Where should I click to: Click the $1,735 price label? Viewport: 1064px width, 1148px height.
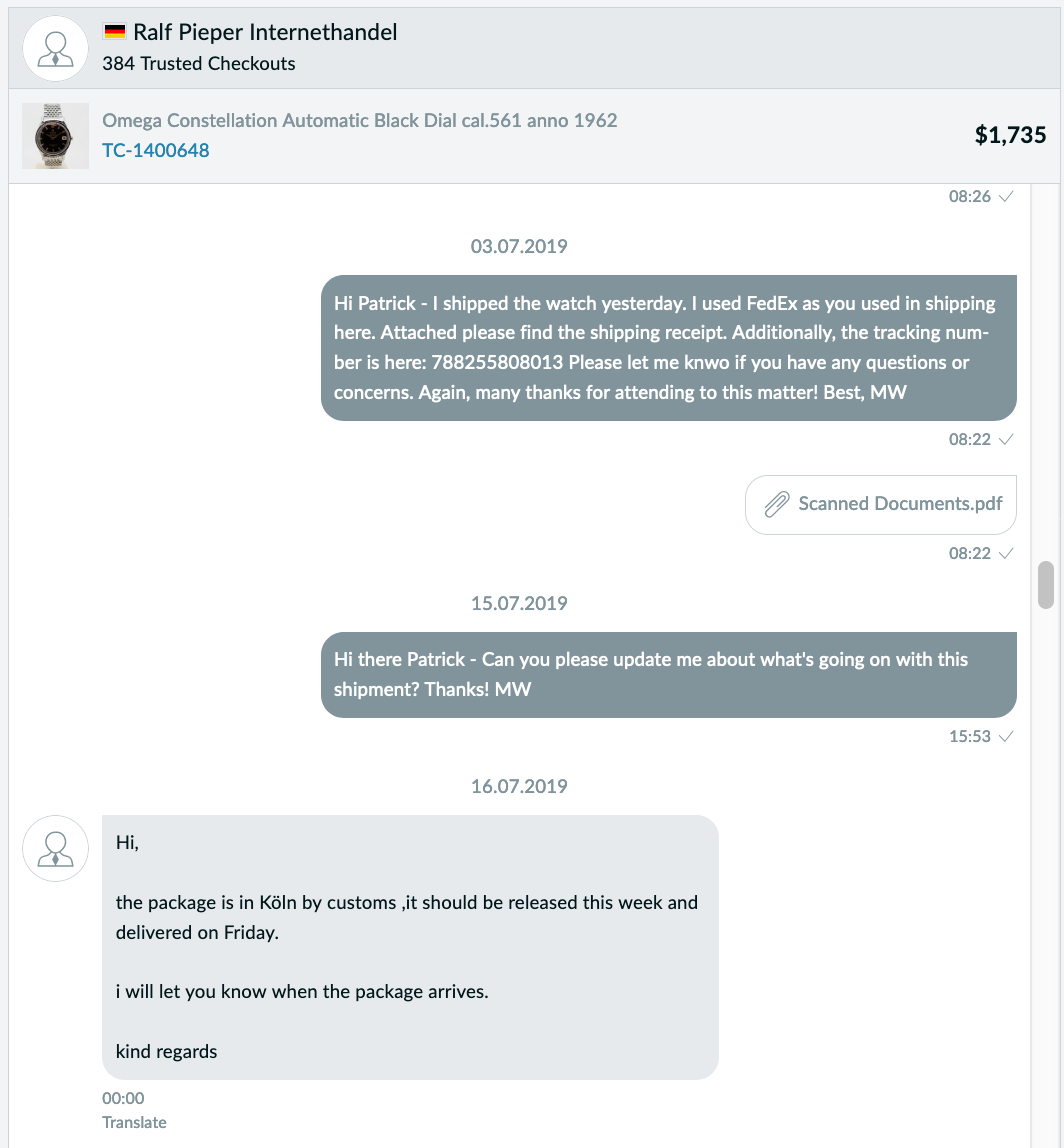[x=1011, y=135]
